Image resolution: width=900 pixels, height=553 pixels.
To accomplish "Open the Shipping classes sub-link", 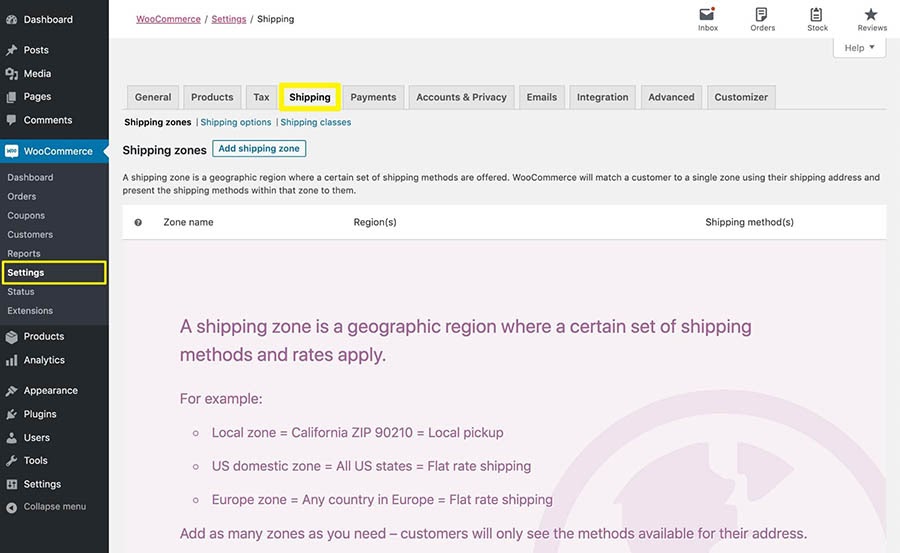I will (316, 122).
